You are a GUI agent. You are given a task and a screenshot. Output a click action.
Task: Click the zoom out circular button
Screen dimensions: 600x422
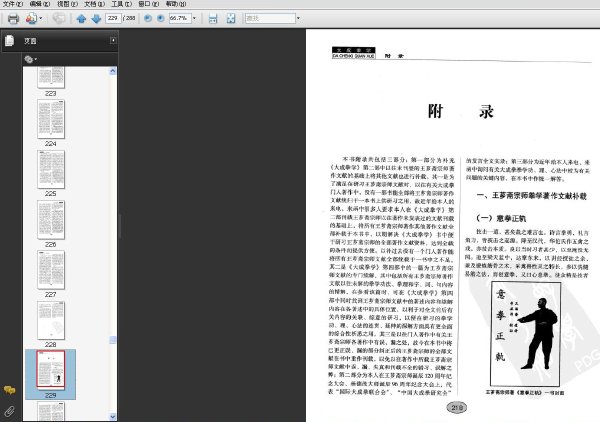coord(148,18)
